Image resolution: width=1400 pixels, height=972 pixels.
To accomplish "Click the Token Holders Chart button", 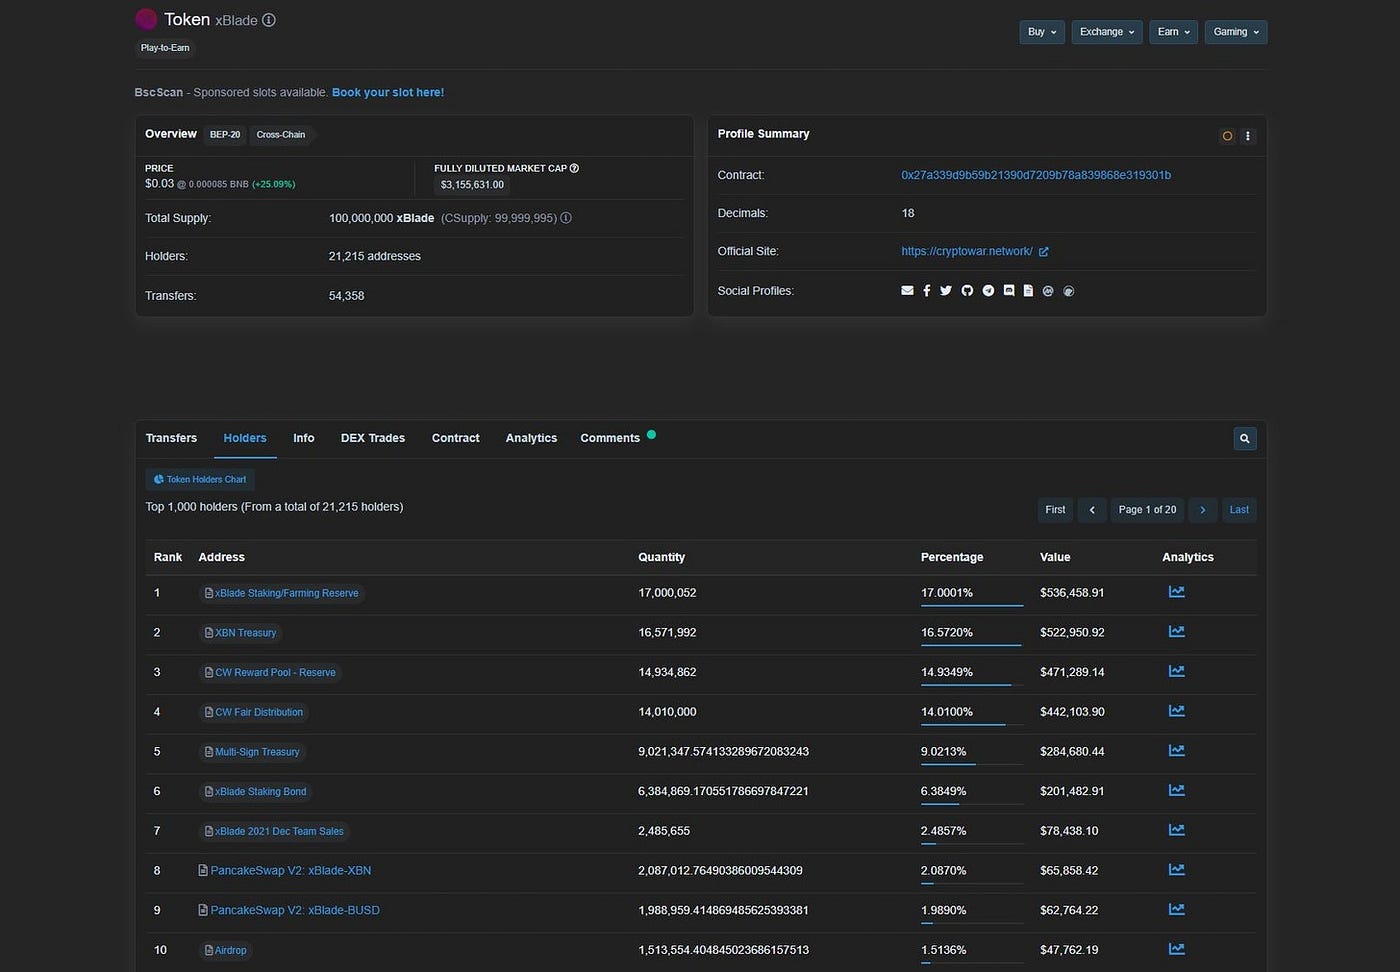I will pyautogui.click(x=200, y=479).
